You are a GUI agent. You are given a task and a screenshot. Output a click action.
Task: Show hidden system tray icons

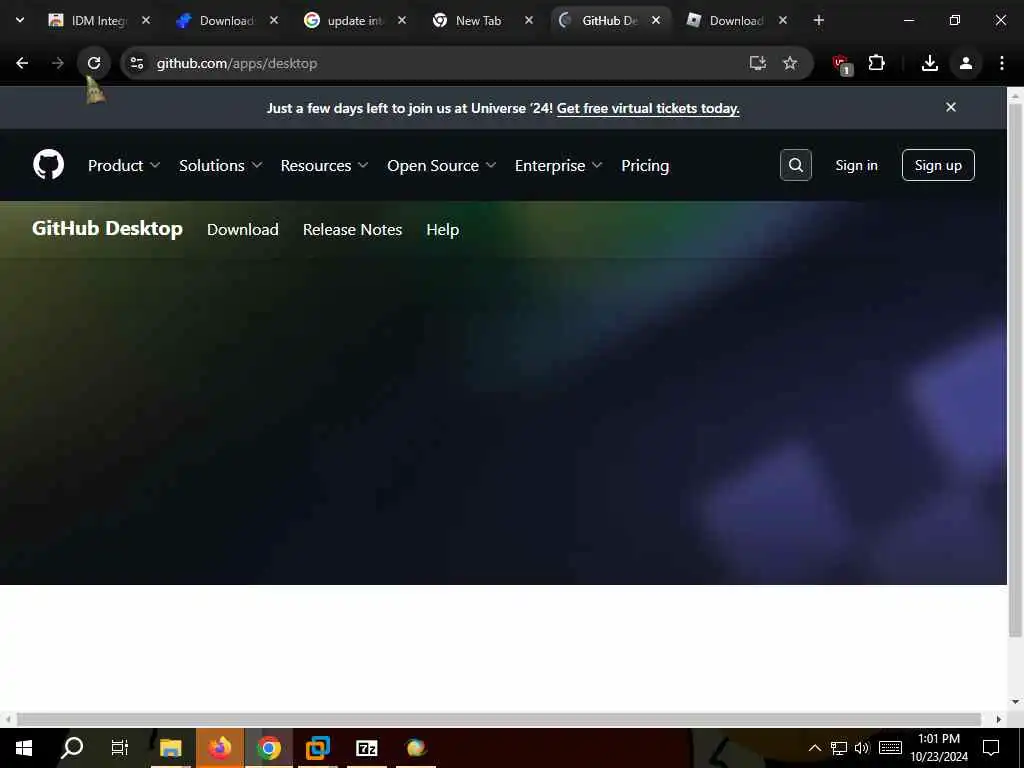click(x=814, y=748)
